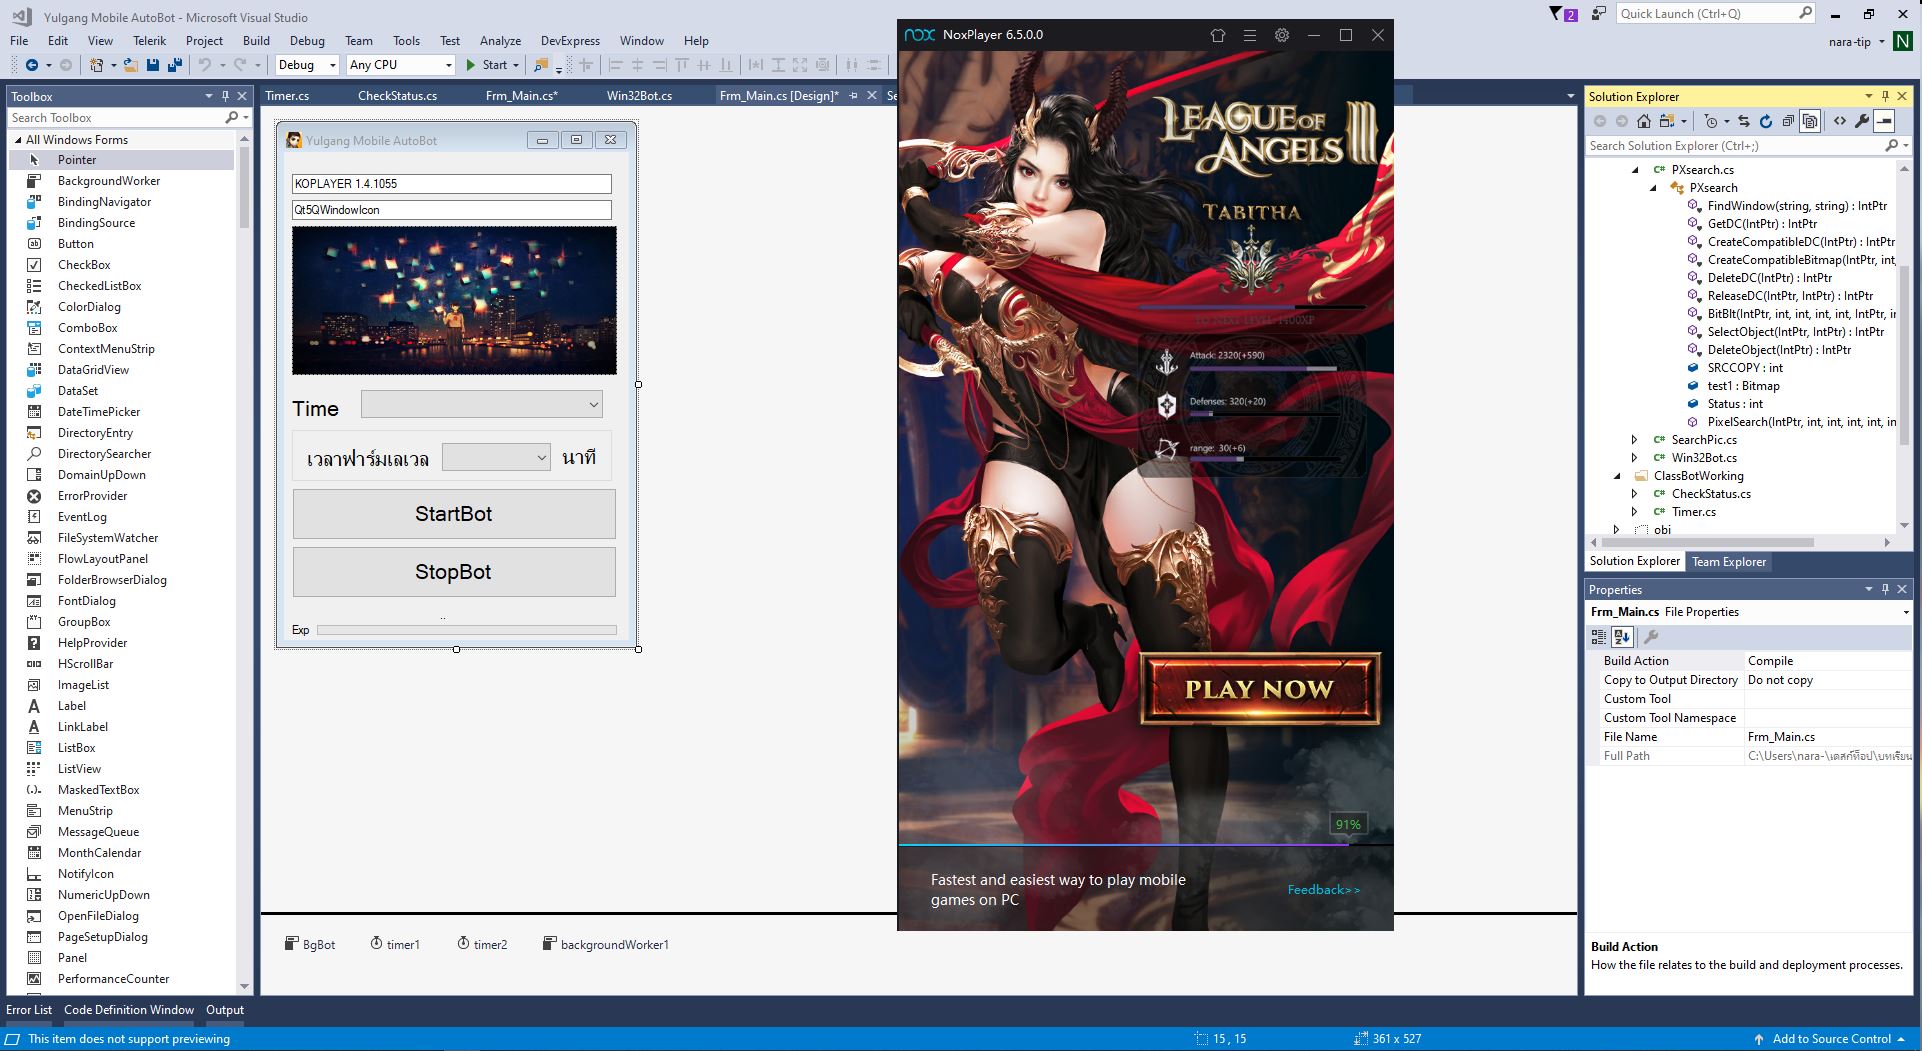Click the pin icon on Toolbox panel

(225, 96)
